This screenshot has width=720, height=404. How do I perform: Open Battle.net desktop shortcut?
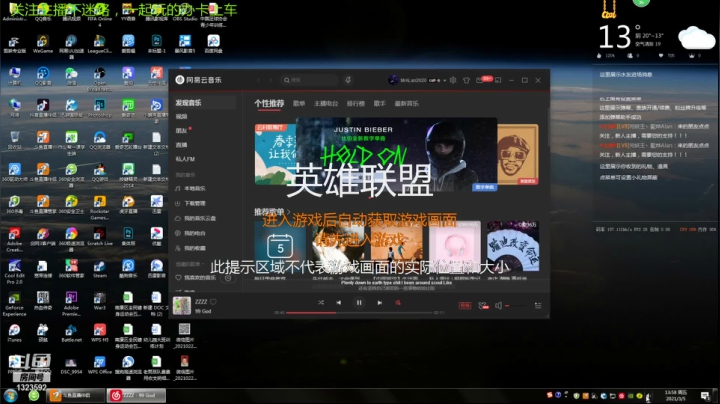click(71, 333)
